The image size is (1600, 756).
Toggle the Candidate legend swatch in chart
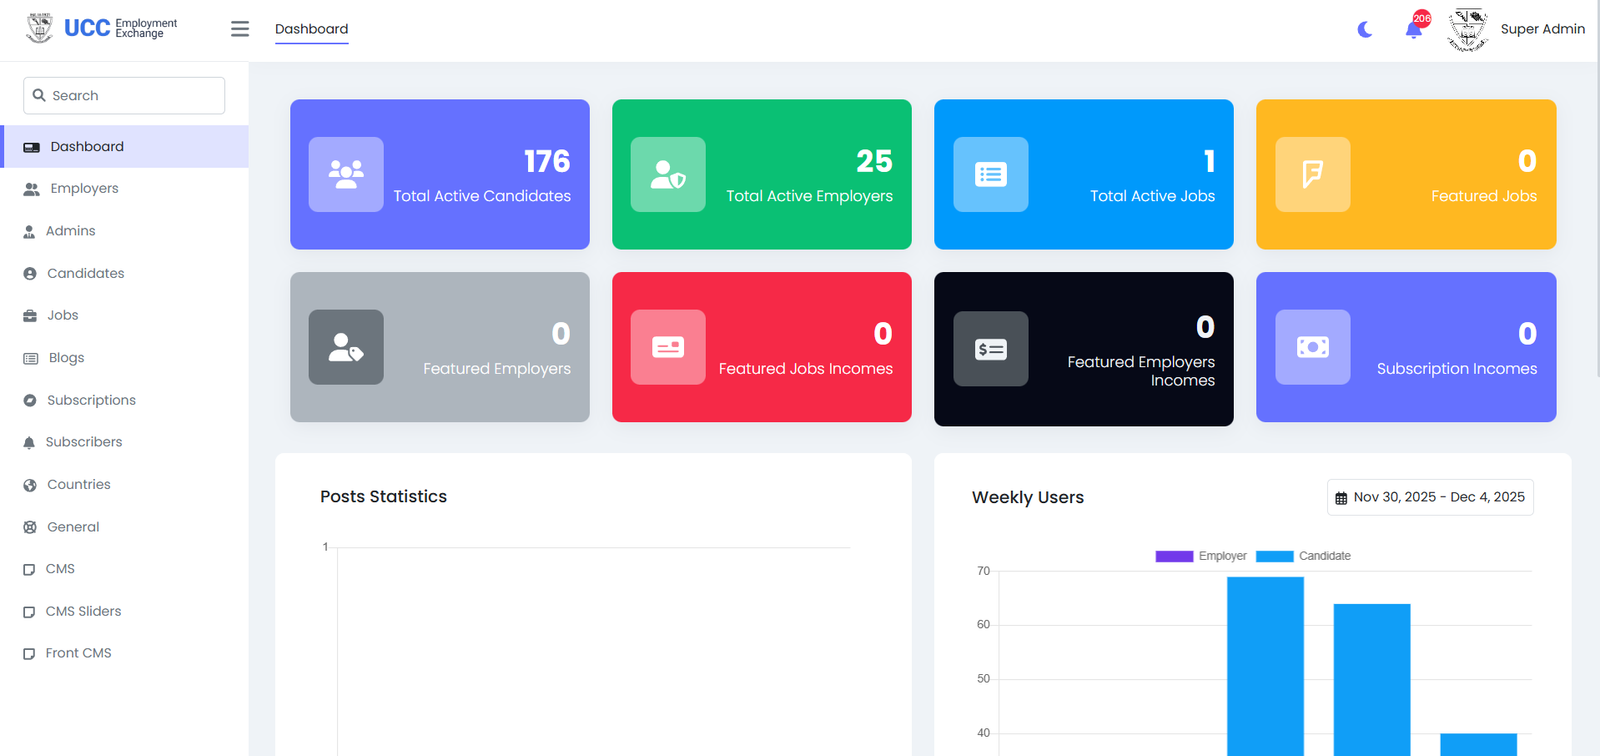coord(1275,556)
